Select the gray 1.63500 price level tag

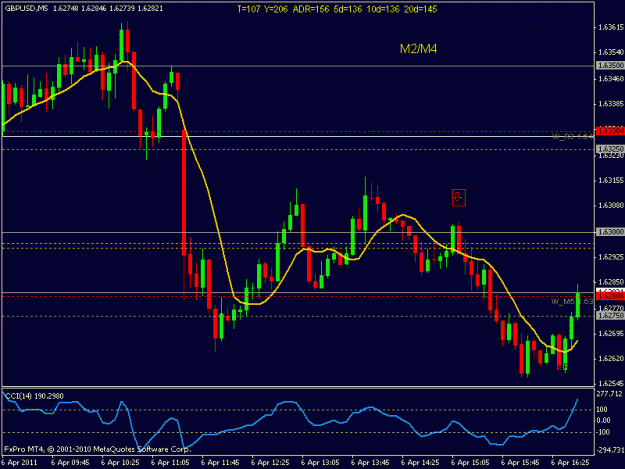click(610, 65)
